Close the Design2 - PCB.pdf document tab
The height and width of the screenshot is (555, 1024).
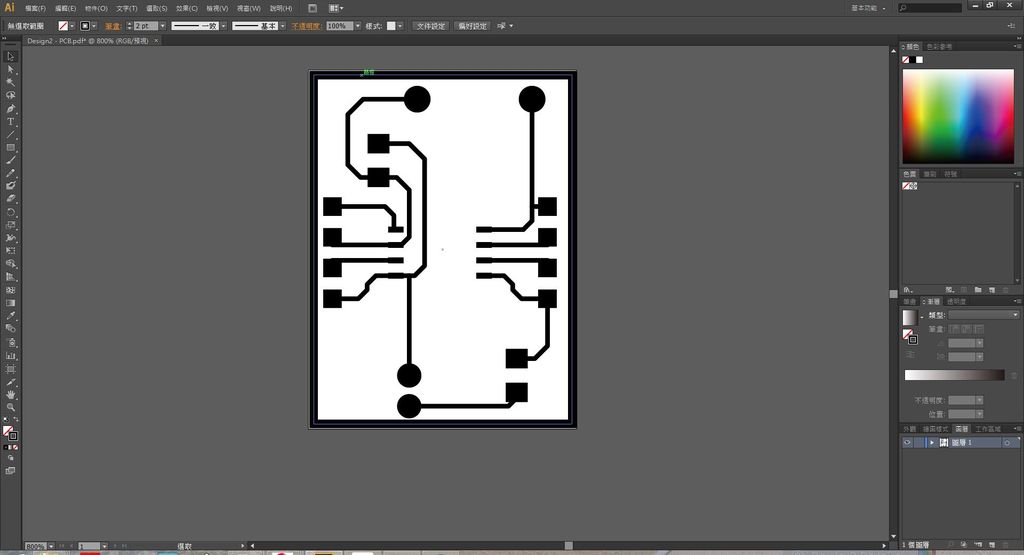click(156, 40)
